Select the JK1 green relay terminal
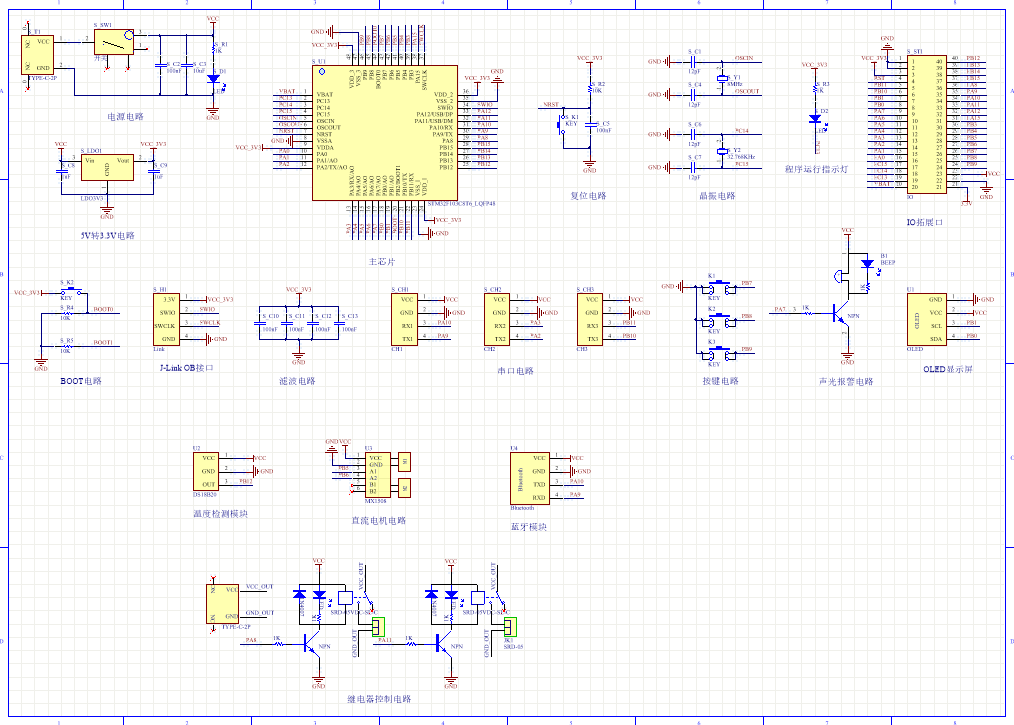The height and width of the screenshot is (725, 1014). (510, 627)
